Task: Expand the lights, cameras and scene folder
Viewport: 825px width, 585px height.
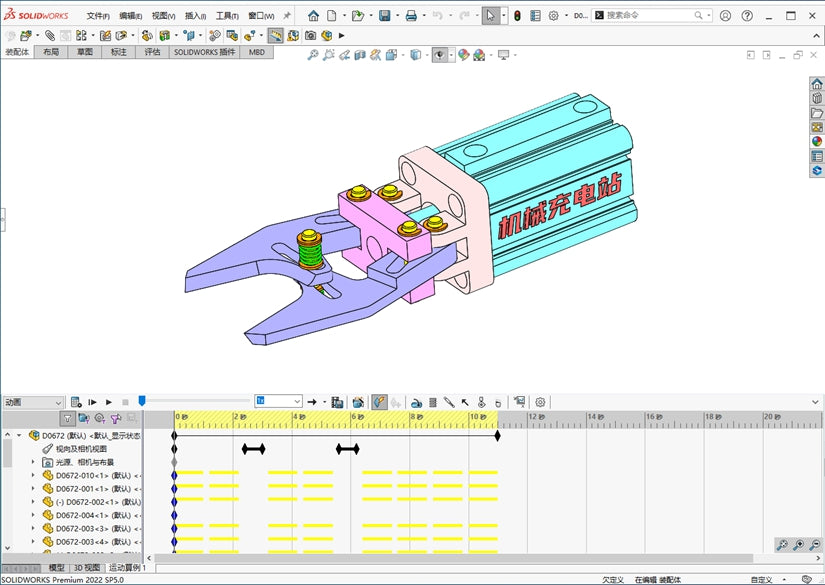Action: (x=33, y=462)
